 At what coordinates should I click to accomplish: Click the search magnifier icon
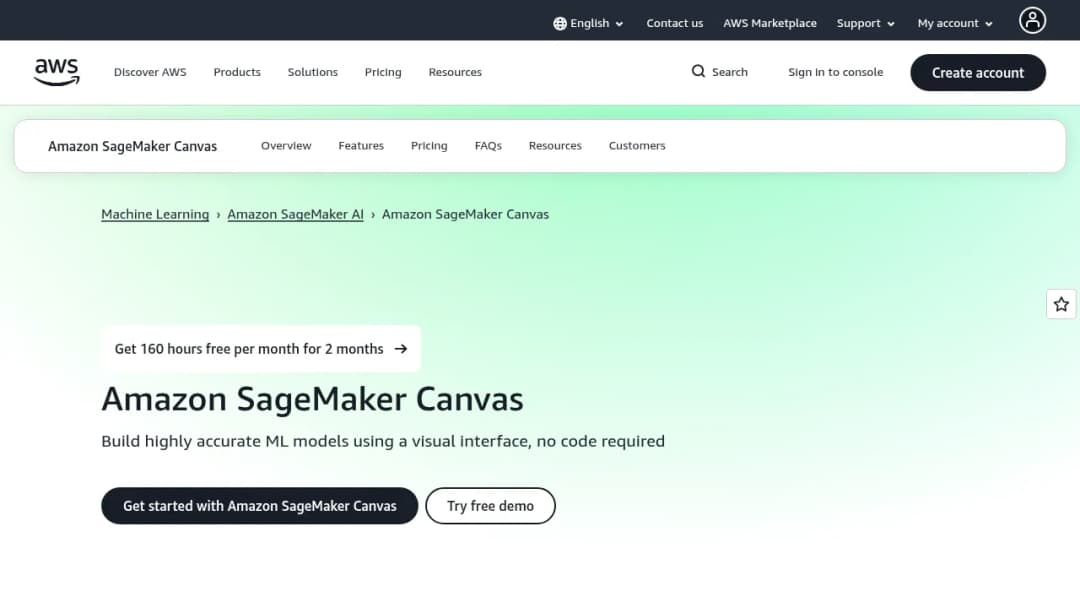tap(698, 71)
